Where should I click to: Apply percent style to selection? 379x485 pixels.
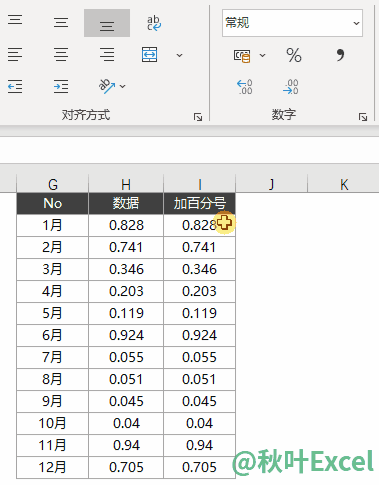(x=294, y=55)
